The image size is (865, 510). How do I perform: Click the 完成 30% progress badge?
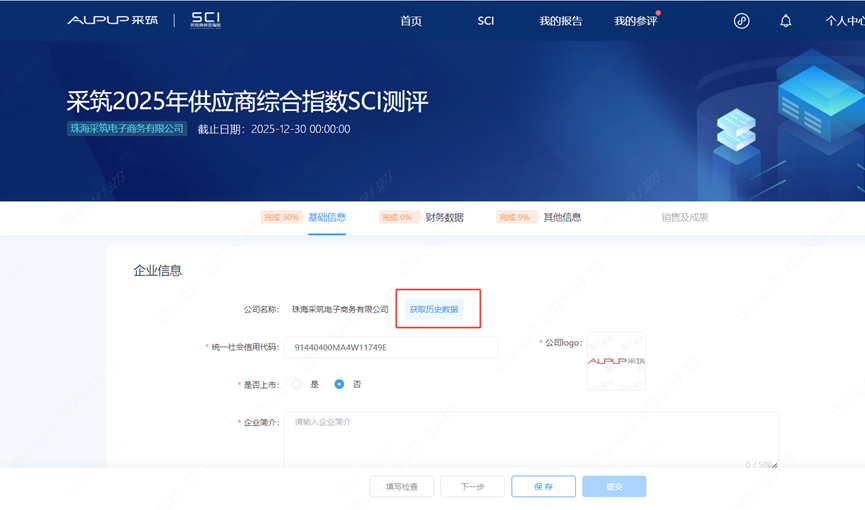coord(281,217)
